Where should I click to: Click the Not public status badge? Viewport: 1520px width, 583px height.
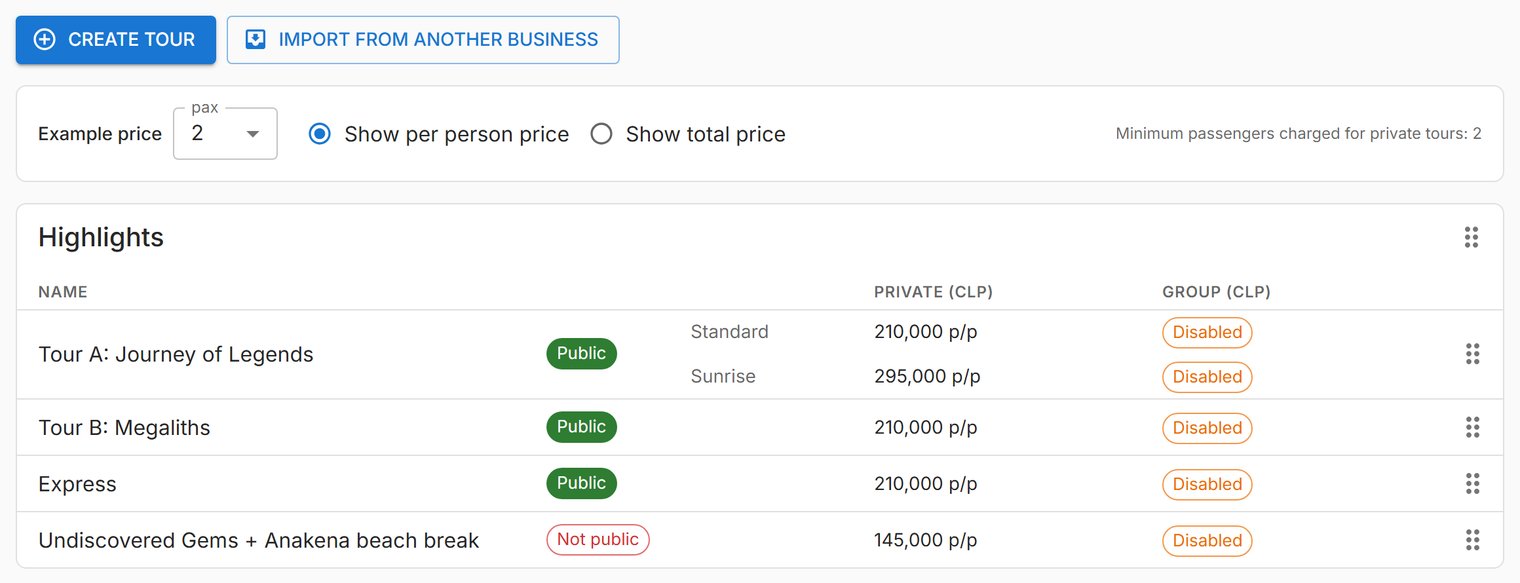point(598,540)
